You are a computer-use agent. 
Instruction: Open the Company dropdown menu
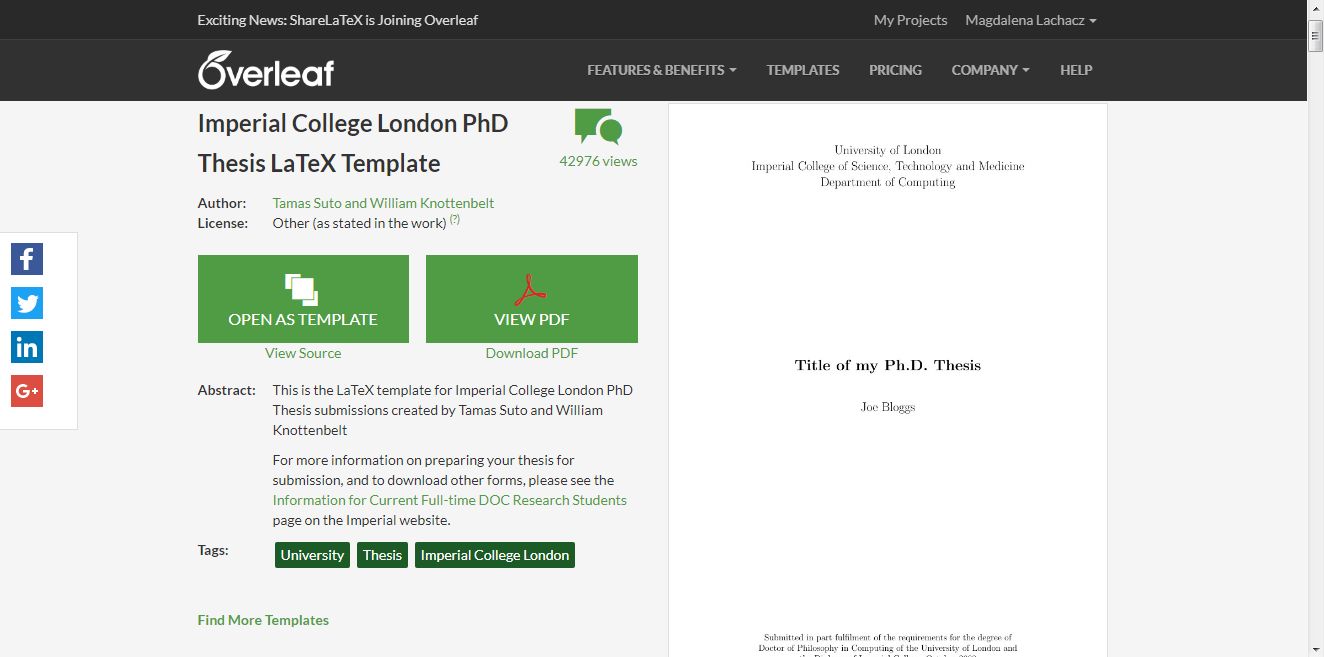click(x=990, y=70)
